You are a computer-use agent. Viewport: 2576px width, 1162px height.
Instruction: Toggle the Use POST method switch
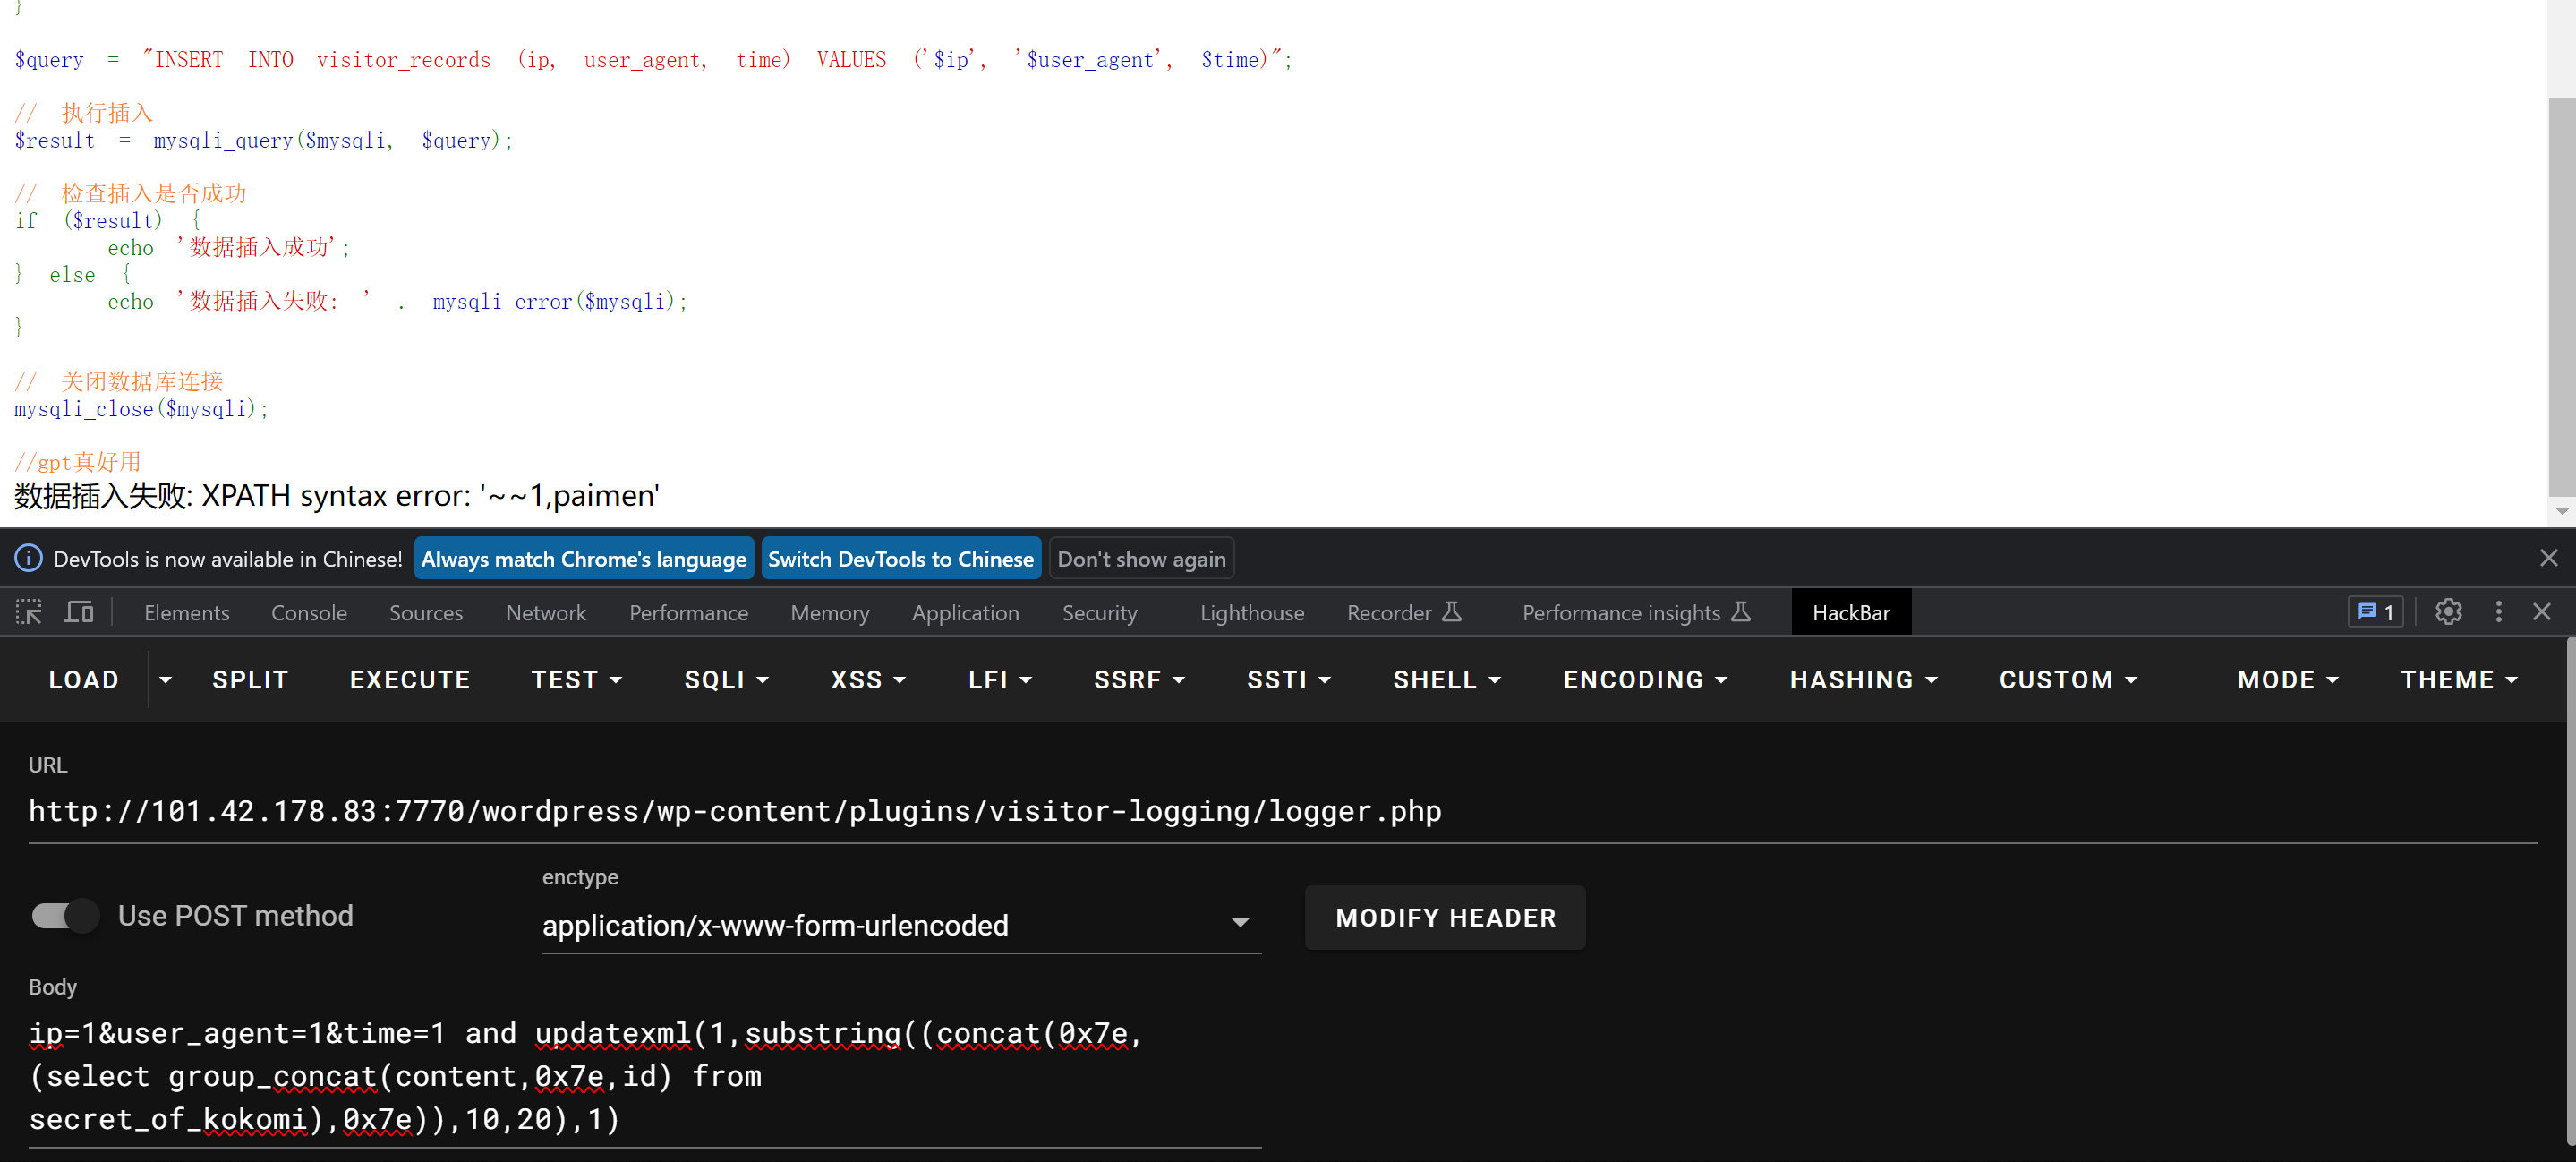[65, 915]
